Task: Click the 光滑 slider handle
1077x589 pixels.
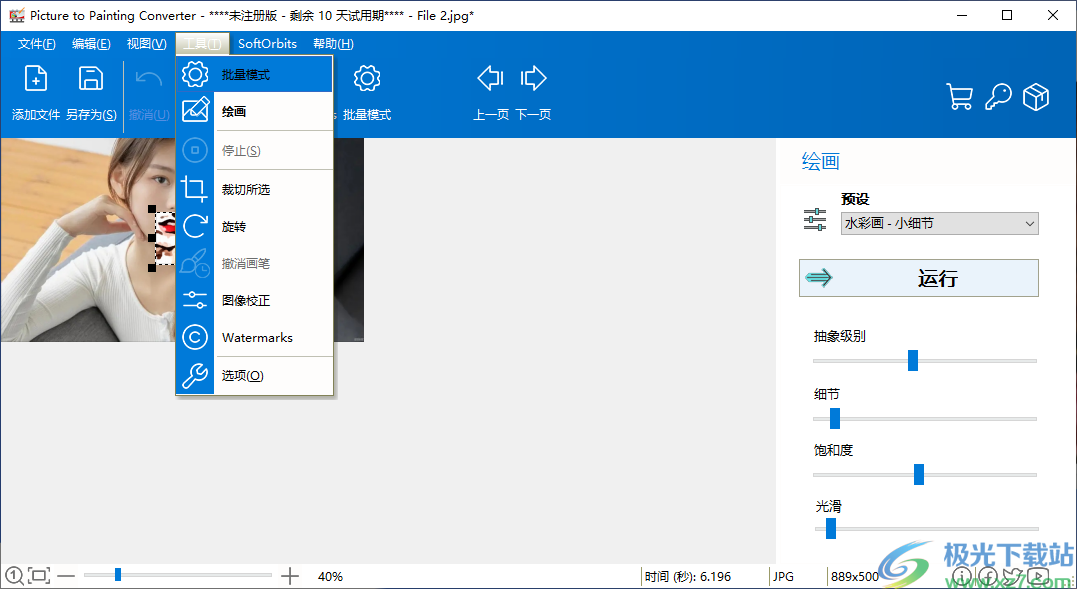Action: coord(830,529)
